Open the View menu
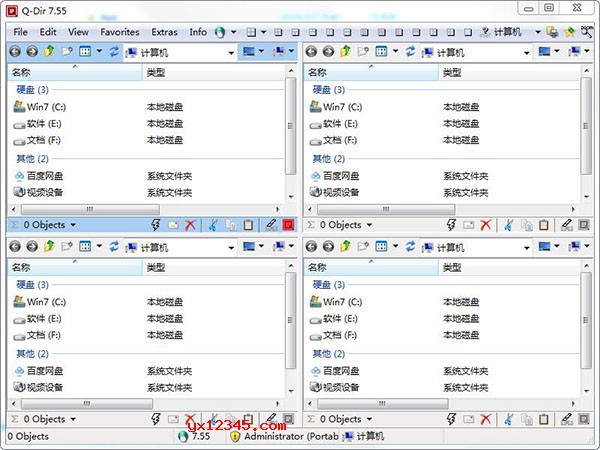 pyautogui.click(x=78, y=32)
